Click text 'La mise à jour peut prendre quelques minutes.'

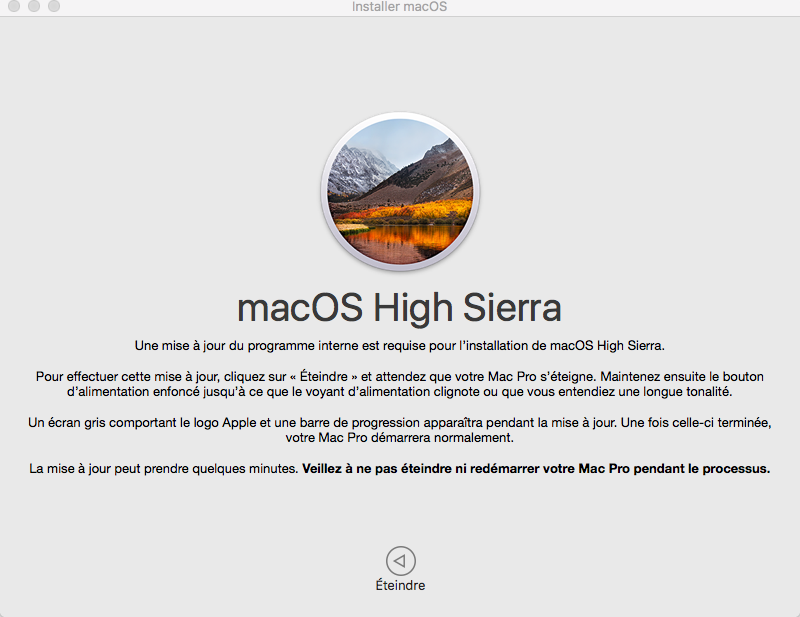[164, 468]
